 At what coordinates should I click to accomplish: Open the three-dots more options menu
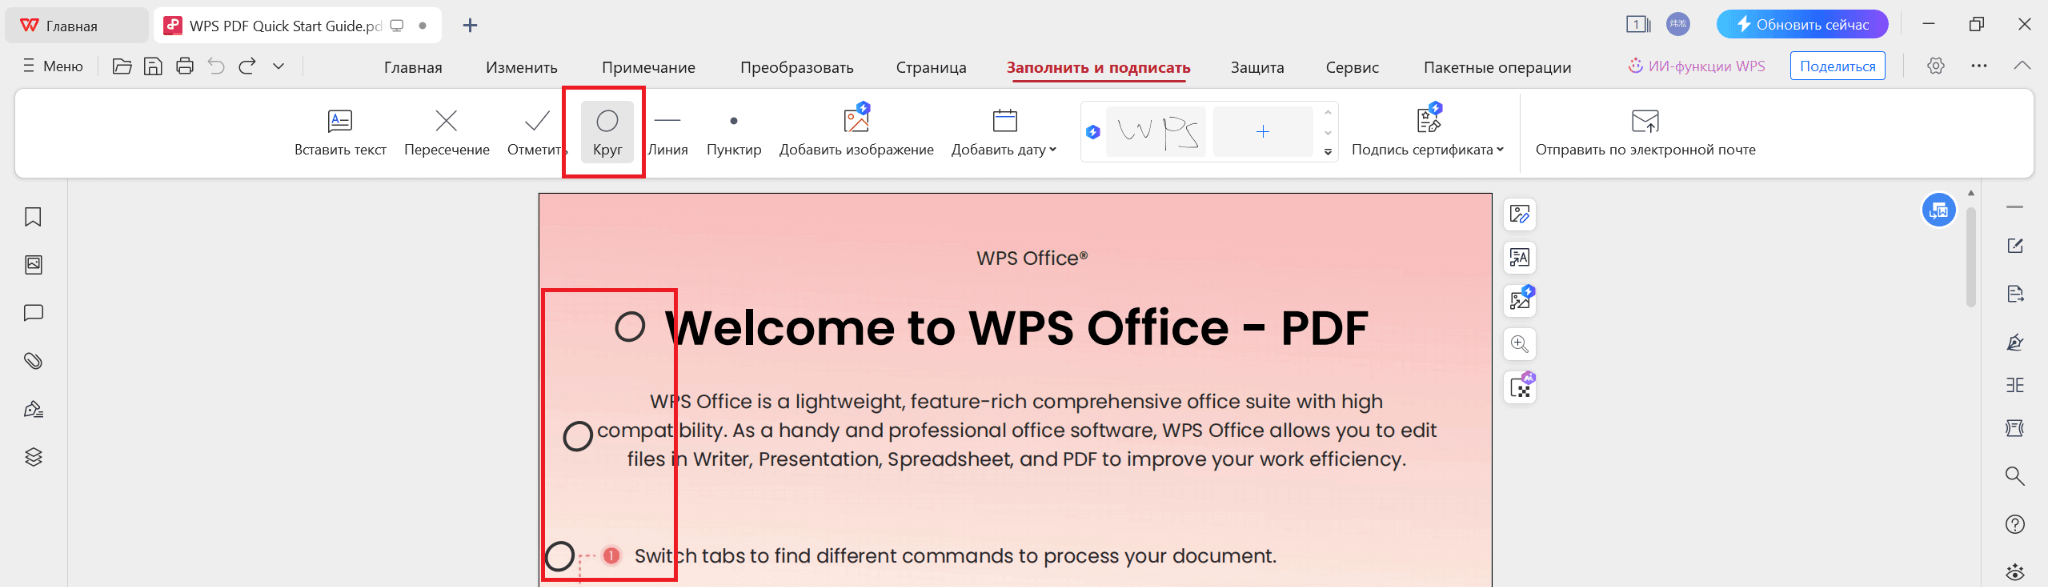(1979, 66)
